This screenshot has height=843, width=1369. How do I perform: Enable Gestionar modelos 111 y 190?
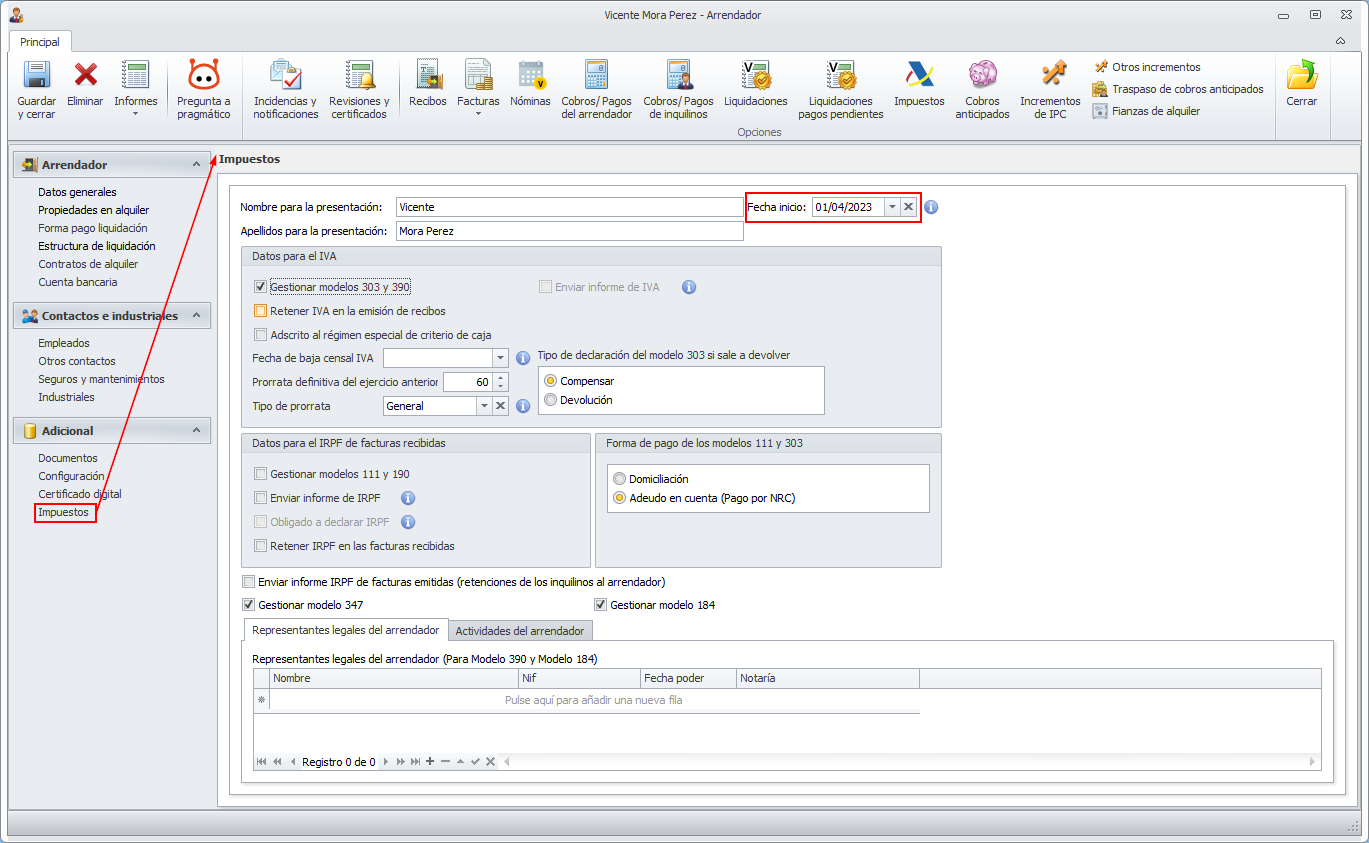(x=261, y=474)
